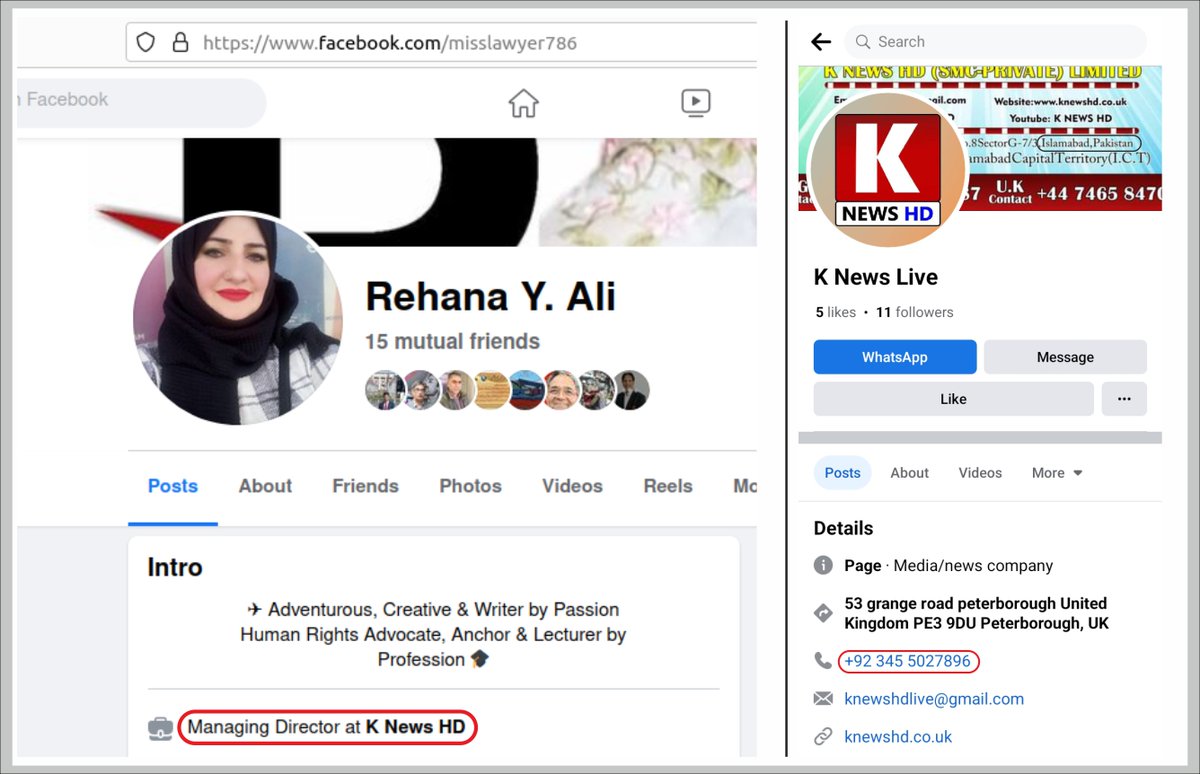Screen dimensions: 1200x774
Task: Expand the More dropdown tab
Action: 1057,473
